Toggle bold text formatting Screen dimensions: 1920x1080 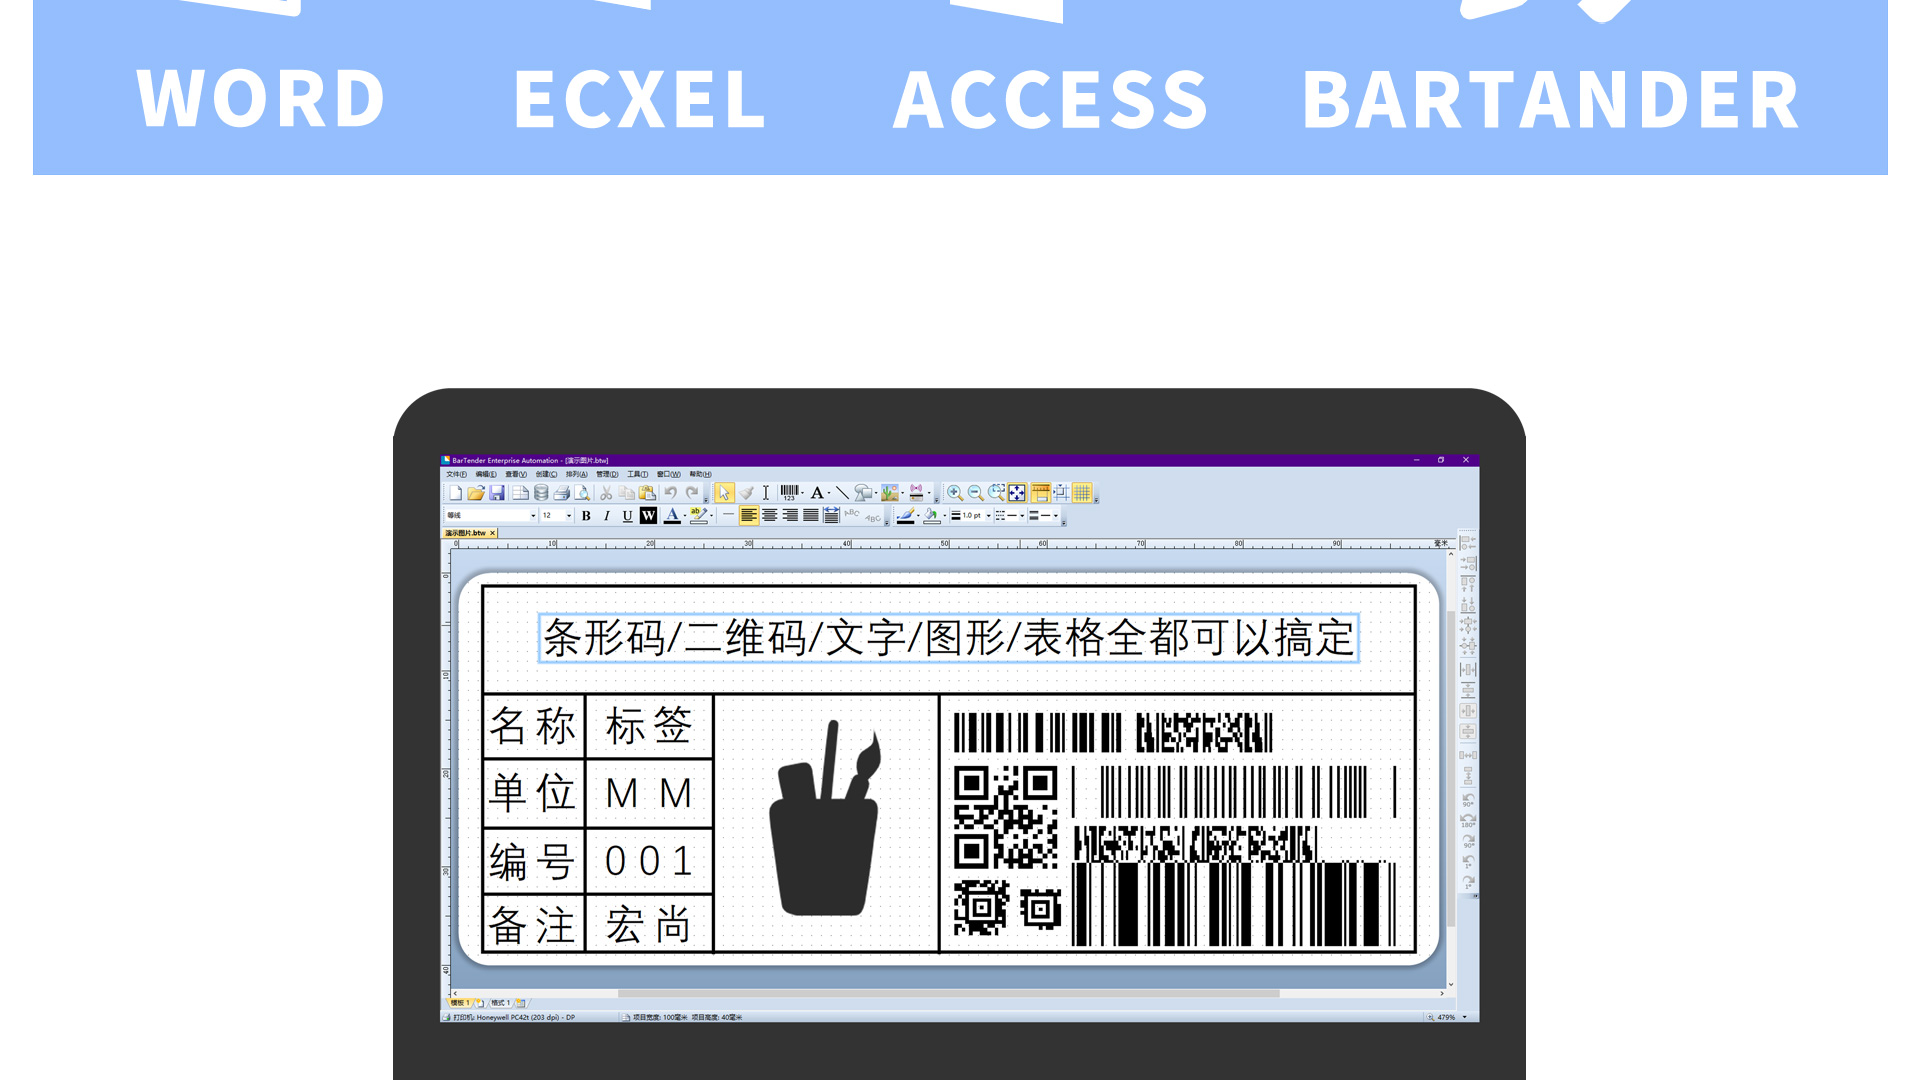(586, 516)
